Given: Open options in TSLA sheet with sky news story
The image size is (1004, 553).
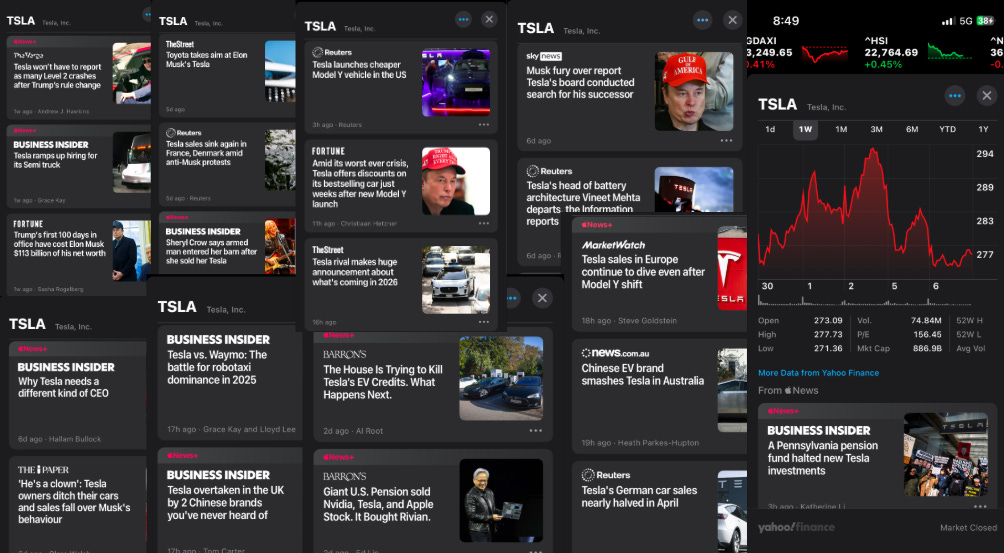Looking at the screenshot, I should pyautogui.click(x=702, y=20).
